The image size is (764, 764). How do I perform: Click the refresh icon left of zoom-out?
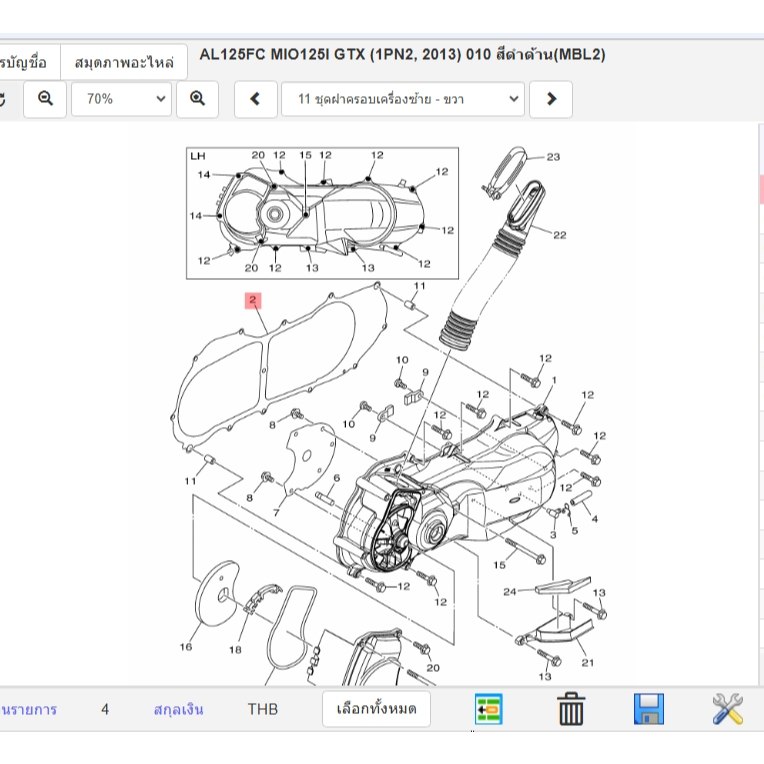2,99
